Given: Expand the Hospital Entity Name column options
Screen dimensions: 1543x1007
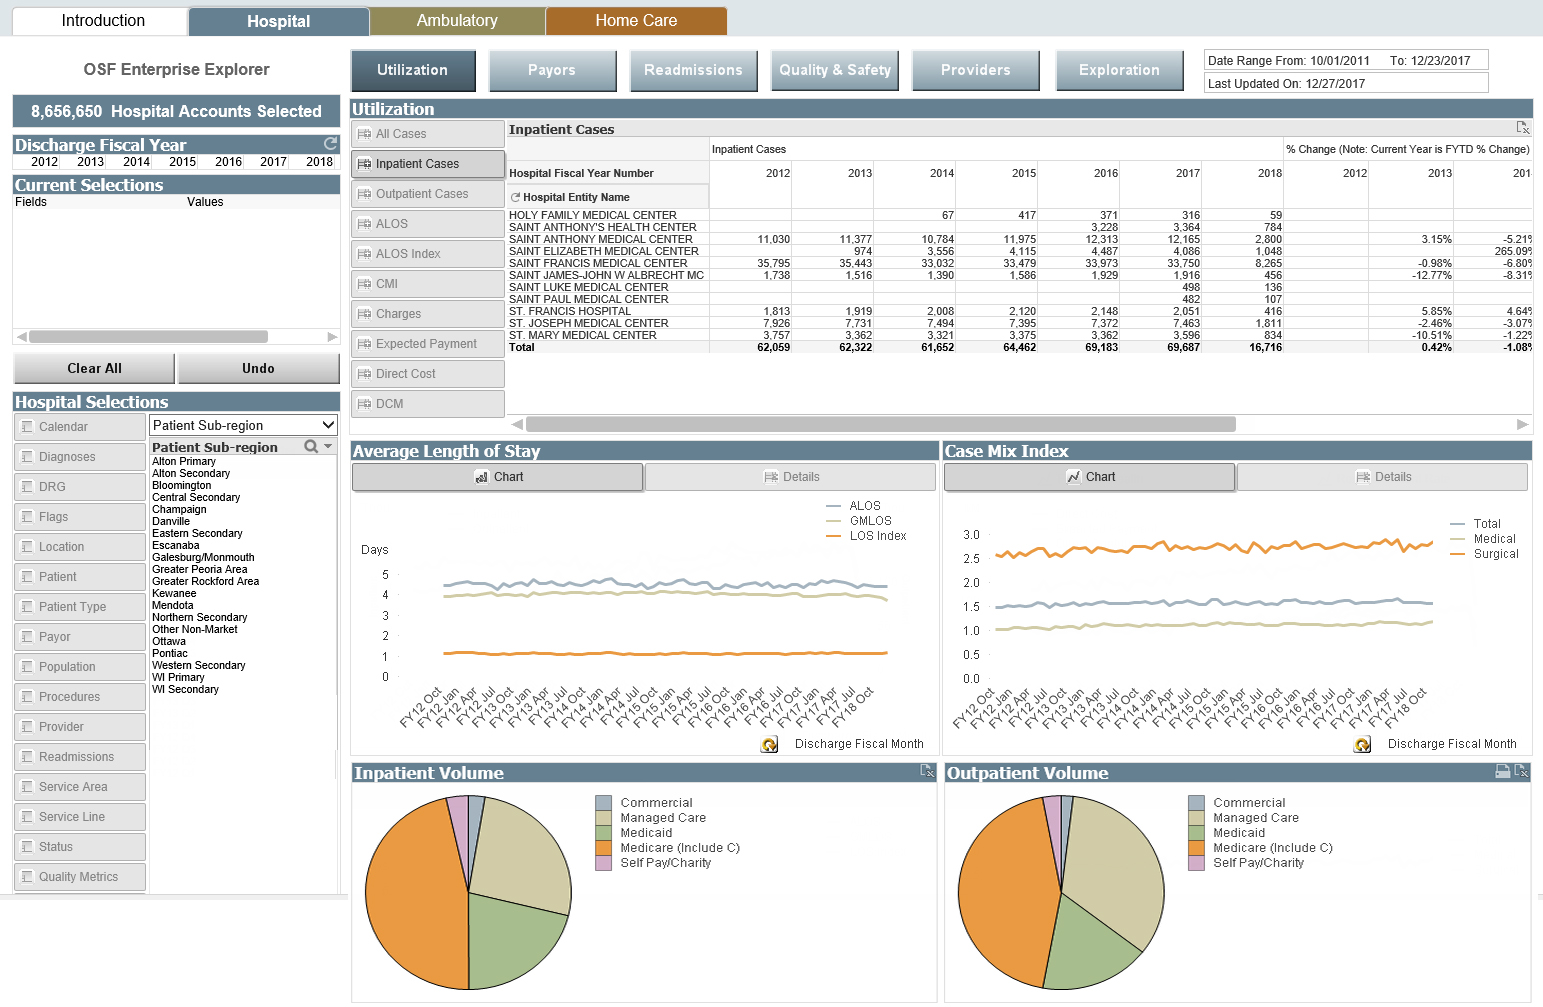Looking at the screenshot, I should [x=518, y=196].
